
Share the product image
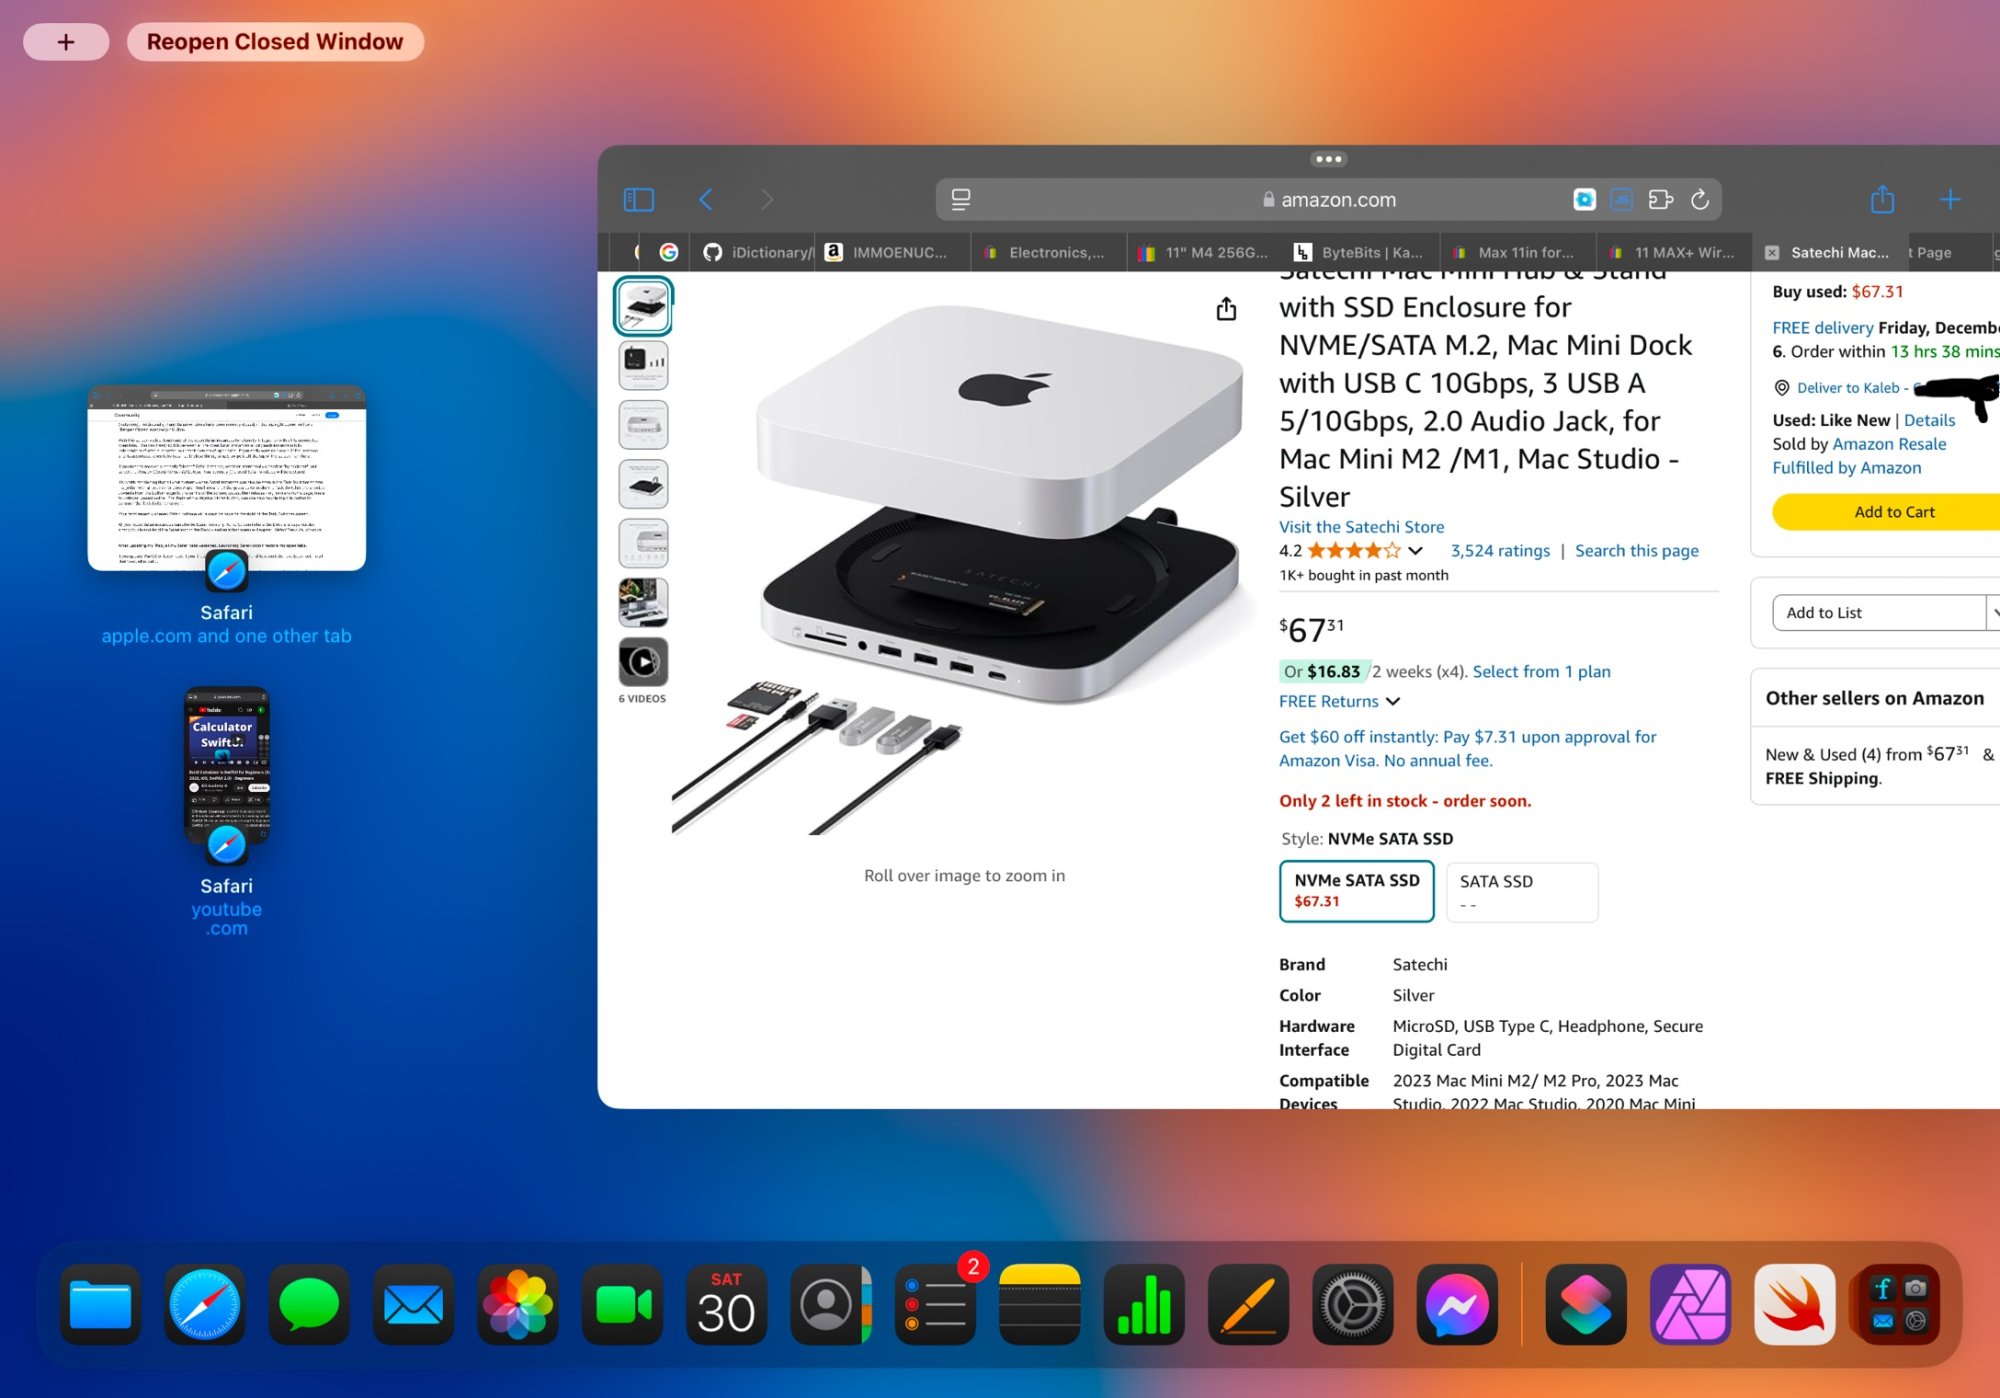click(1226, 310)
